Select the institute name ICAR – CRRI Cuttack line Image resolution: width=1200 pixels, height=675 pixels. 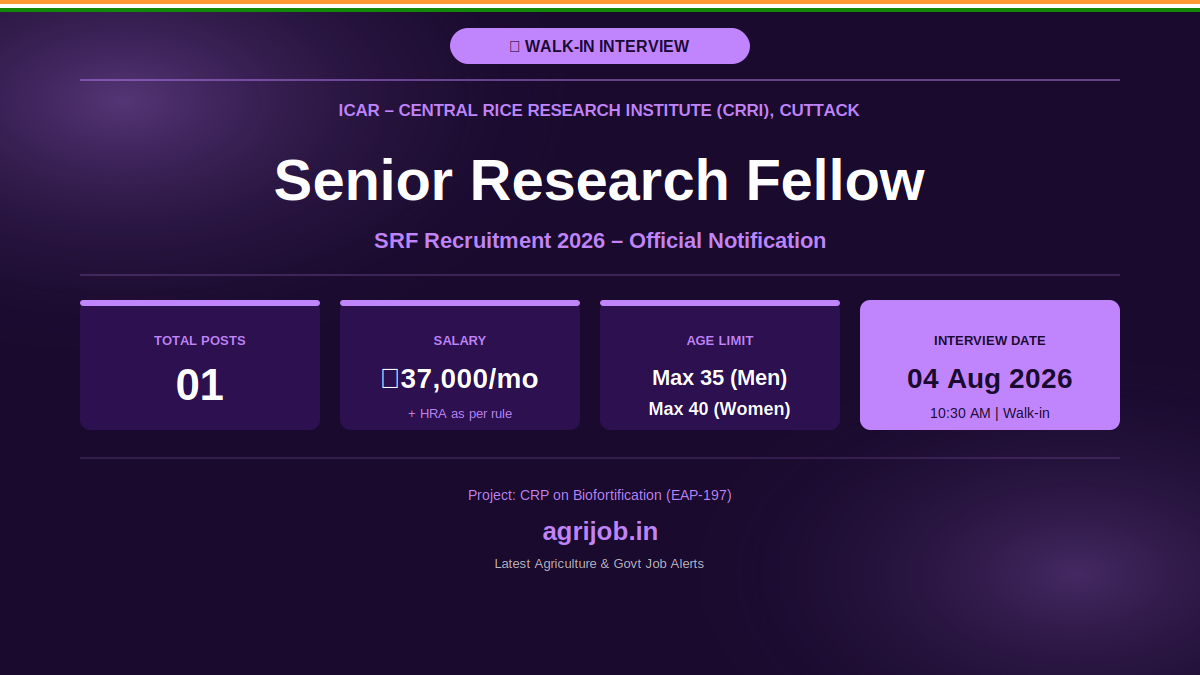599,110
